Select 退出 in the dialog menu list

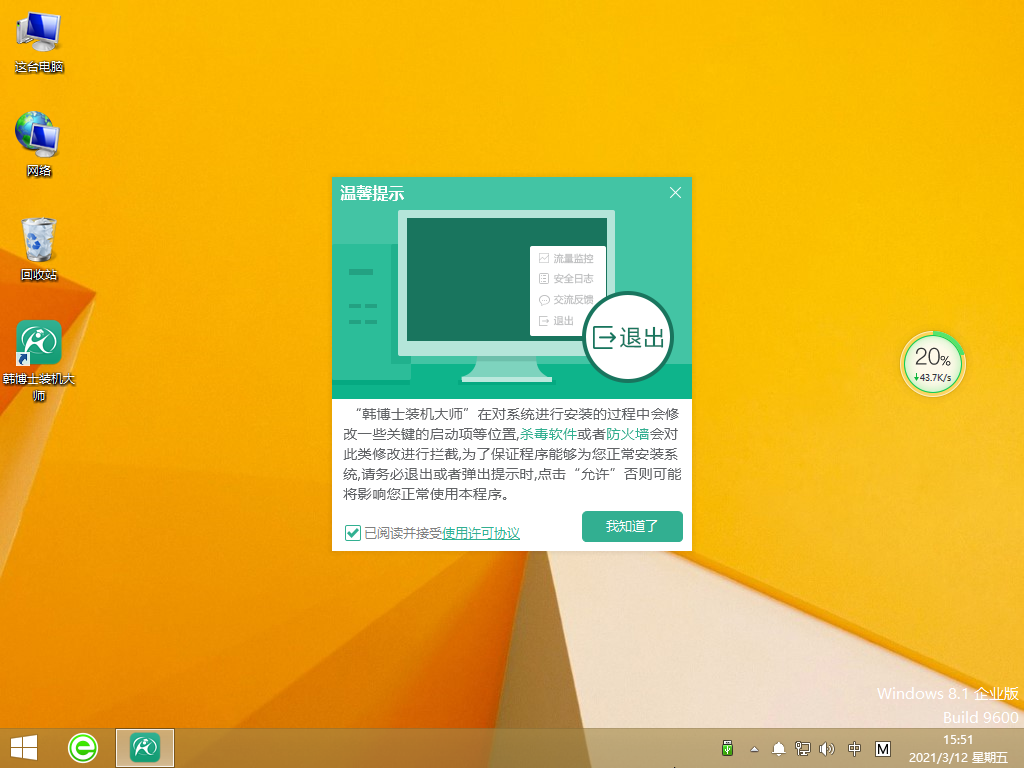pyautogui.click(x=561, y=320)
